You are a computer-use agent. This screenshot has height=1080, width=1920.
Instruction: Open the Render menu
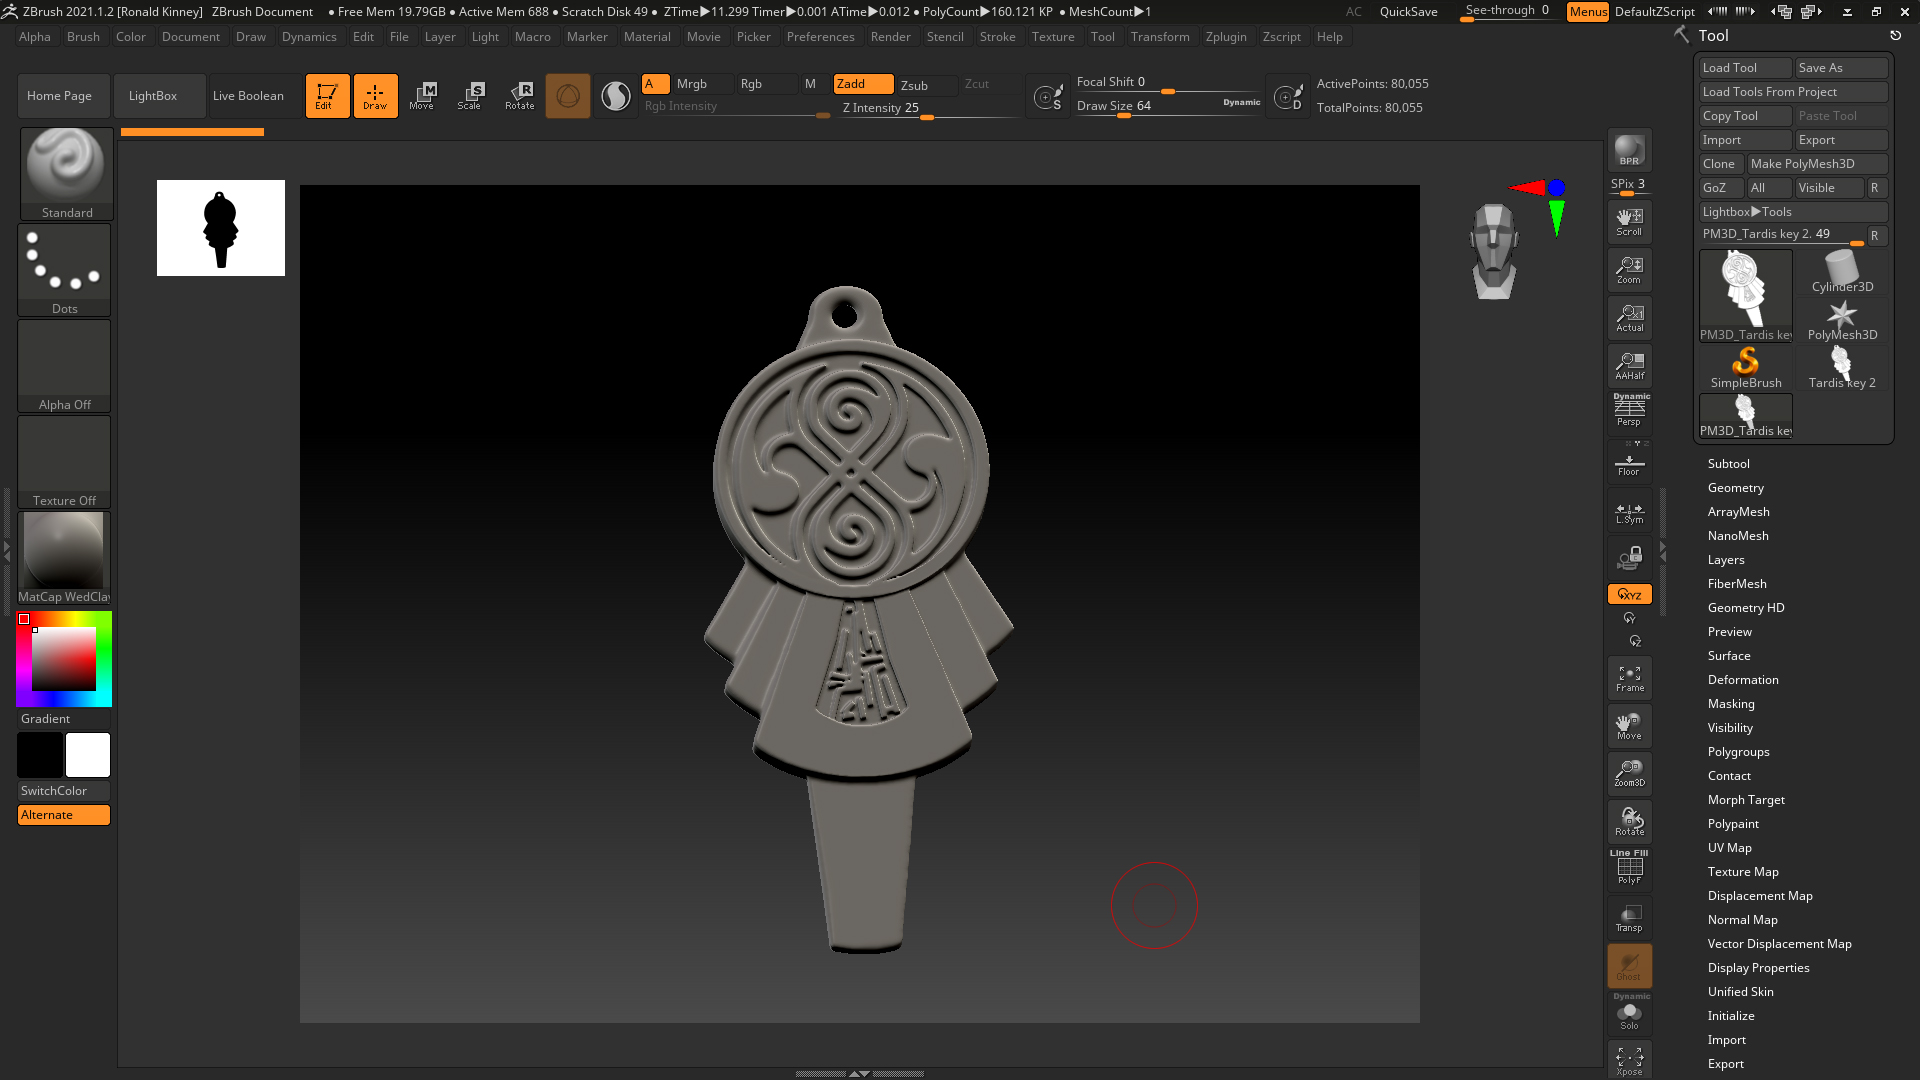point(890,37)
